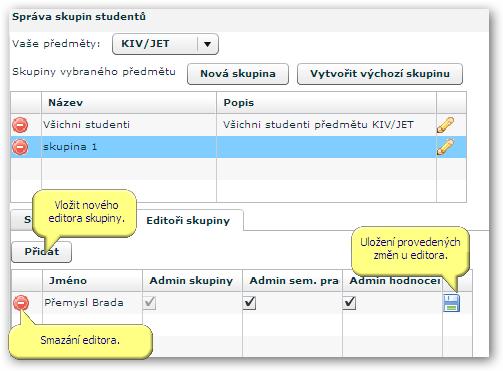Select the 'Všichni studenti' name cell

click(129, 125)
